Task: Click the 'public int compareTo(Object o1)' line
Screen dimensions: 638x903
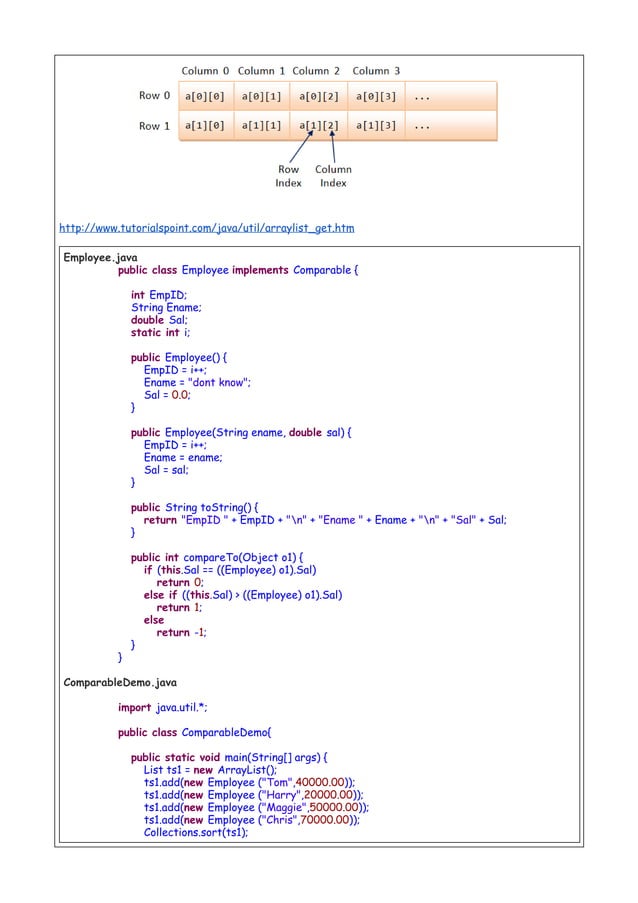Action: pyautogui.click(x=217, y=557)
